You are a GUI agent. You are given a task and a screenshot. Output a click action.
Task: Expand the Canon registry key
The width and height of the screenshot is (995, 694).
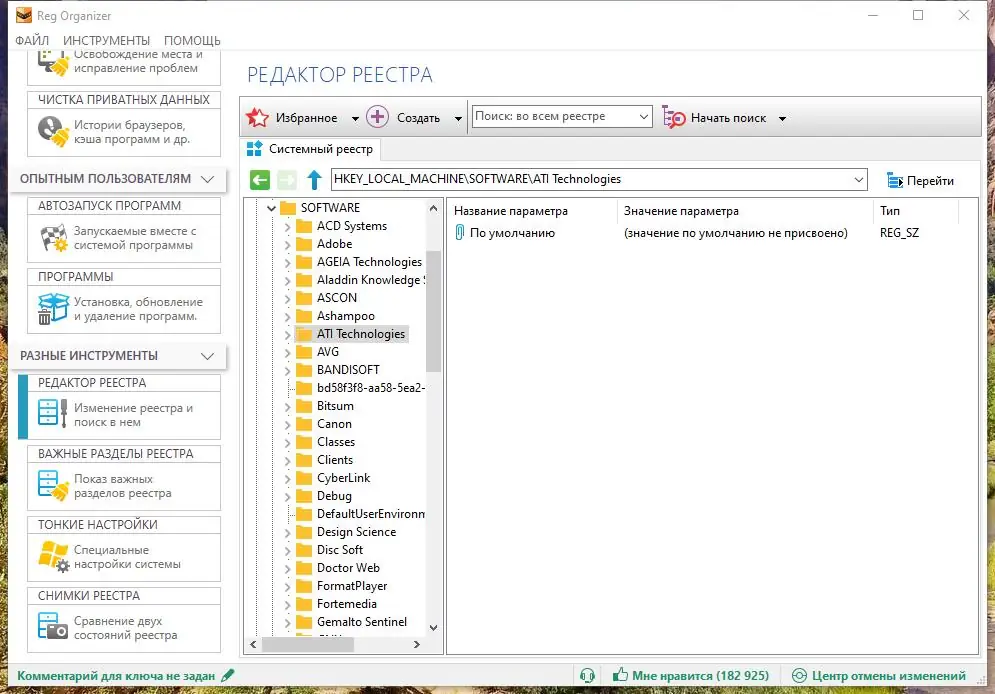[287, 424]
